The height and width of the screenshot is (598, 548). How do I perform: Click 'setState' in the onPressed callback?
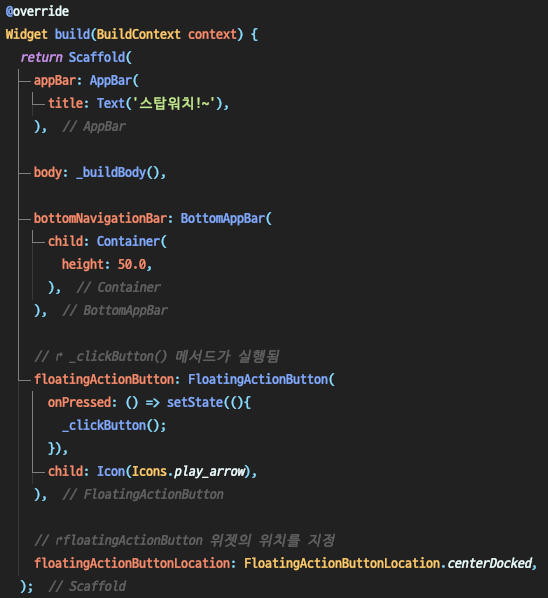tap(195, 402)
